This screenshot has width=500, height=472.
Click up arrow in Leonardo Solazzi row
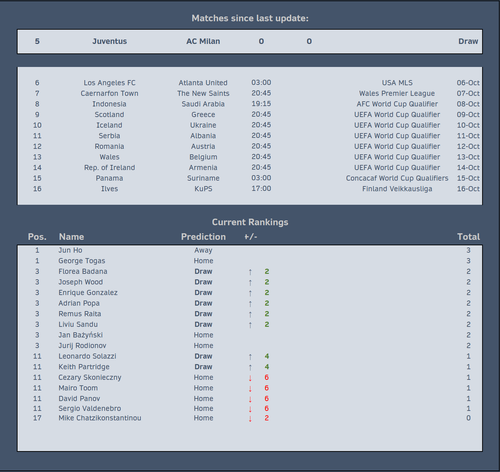(250, 357)
